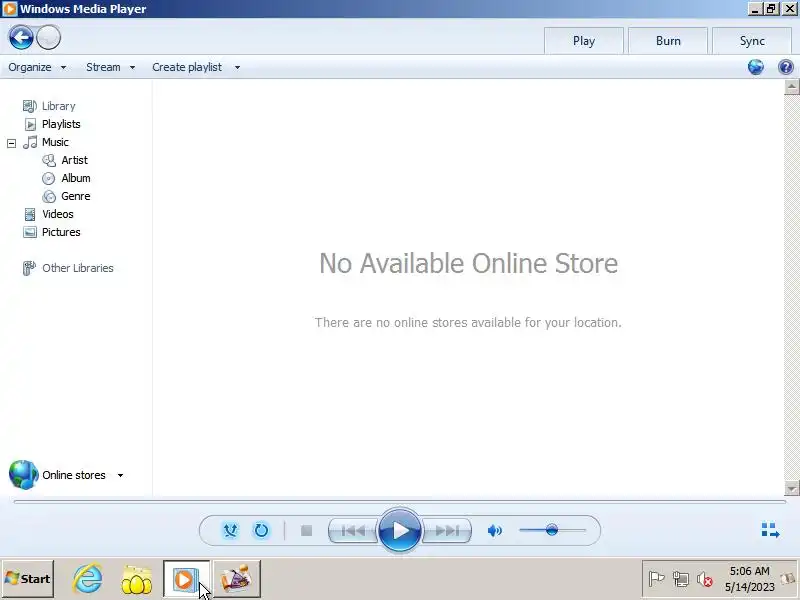
Task: Switch to the Play tab
Action: point(584,41)
